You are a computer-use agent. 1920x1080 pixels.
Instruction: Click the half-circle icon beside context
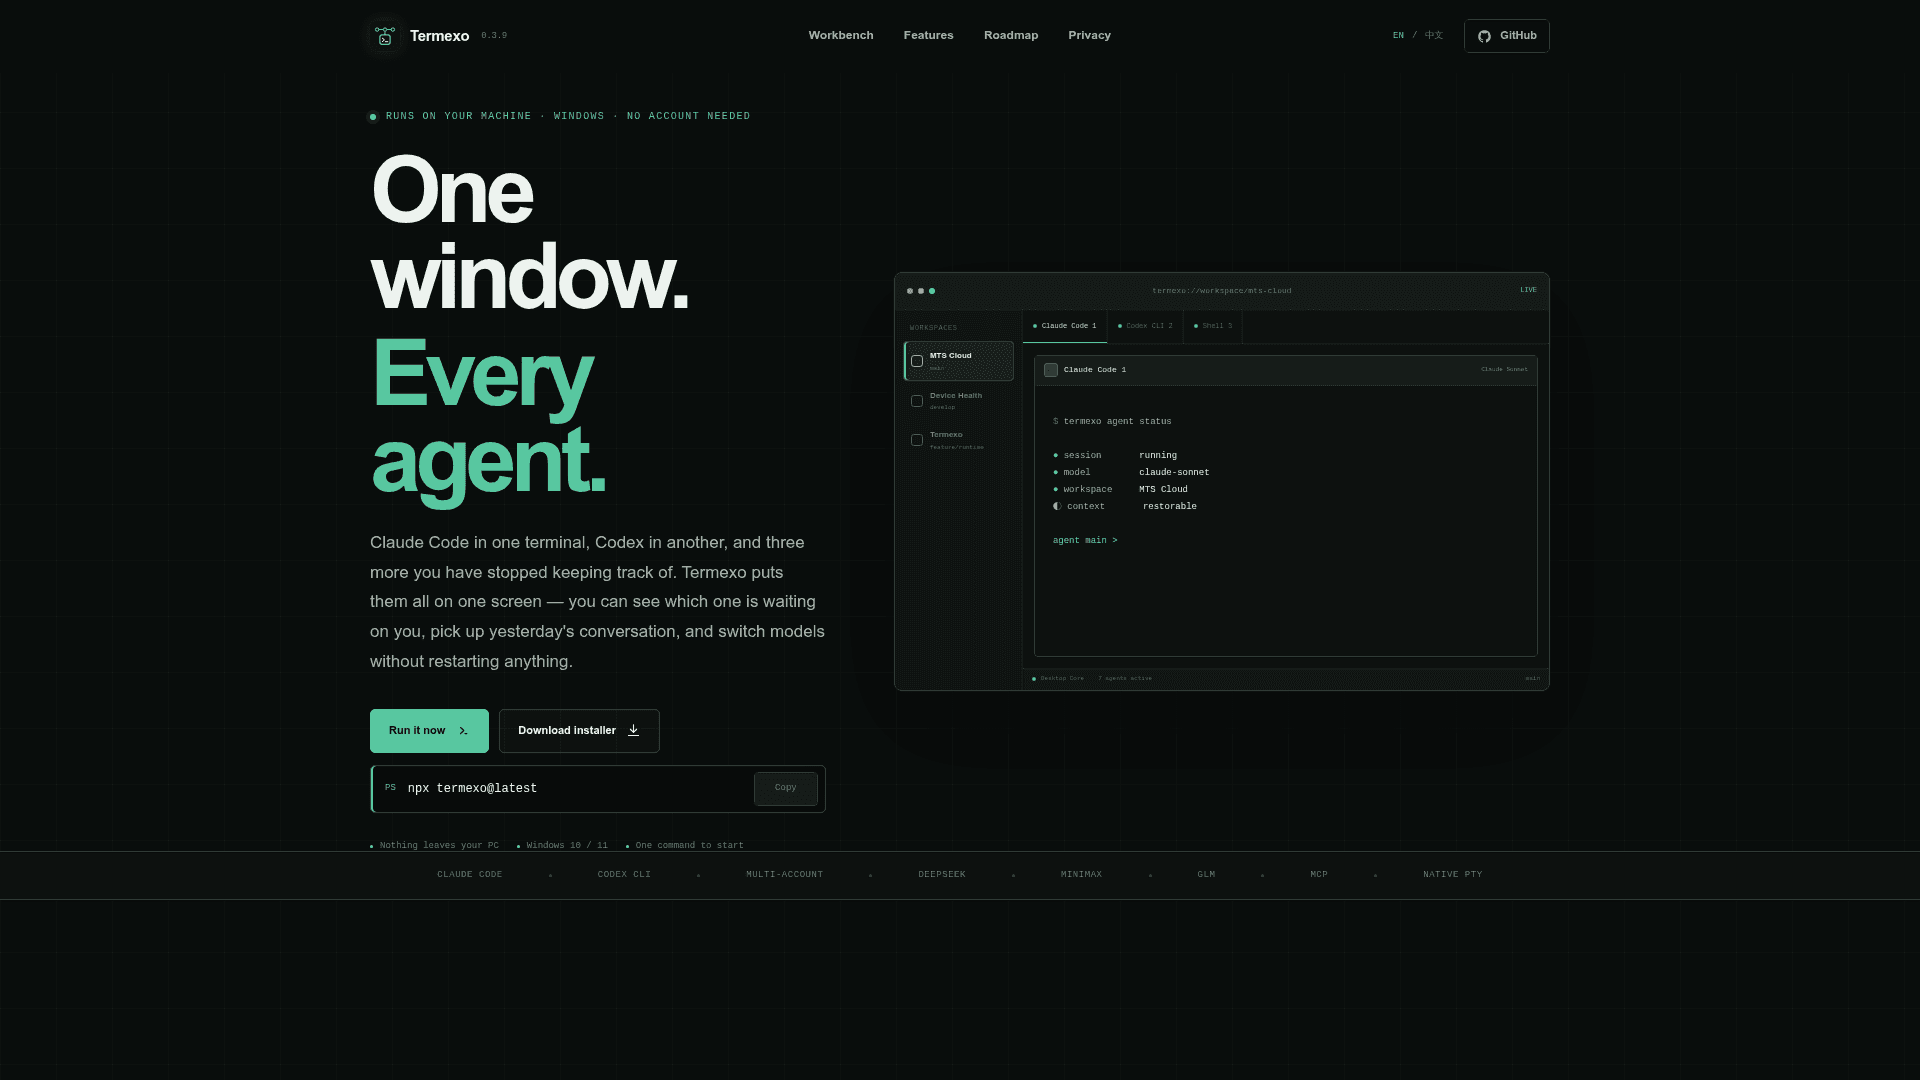click(1057, 506)
